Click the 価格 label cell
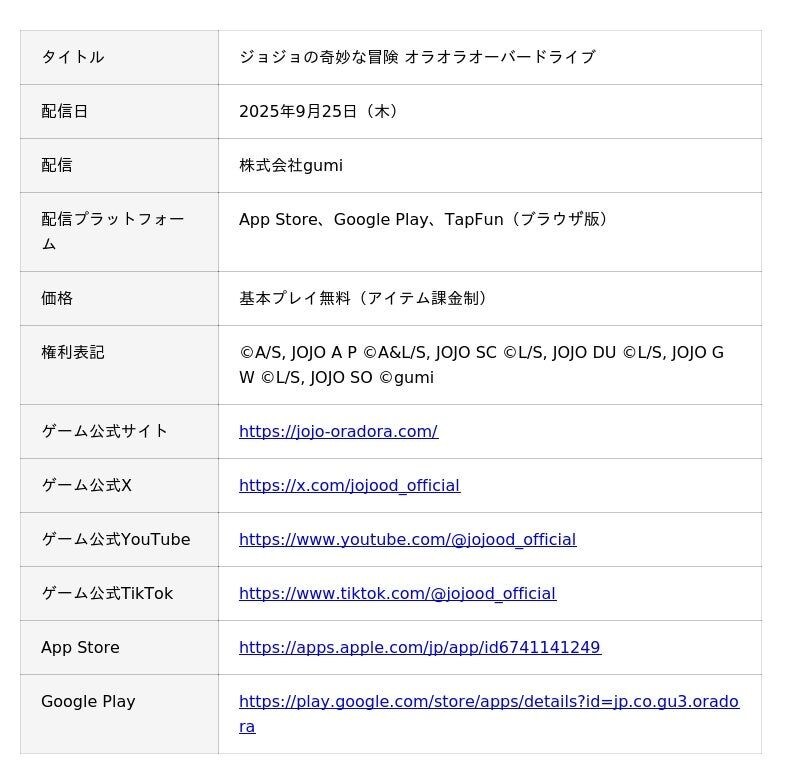 coord(119,299)
